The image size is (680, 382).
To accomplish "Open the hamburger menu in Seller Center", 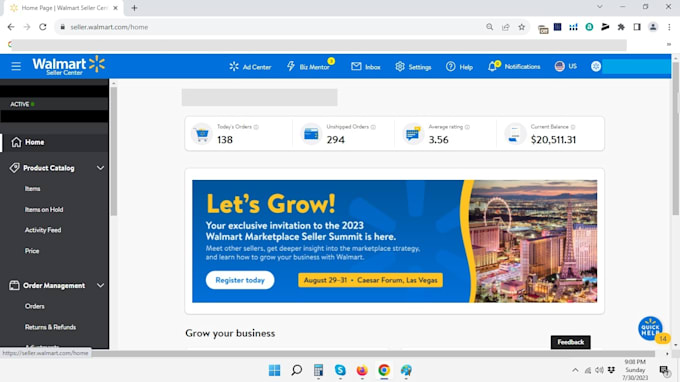I will (x=16, y=66).
